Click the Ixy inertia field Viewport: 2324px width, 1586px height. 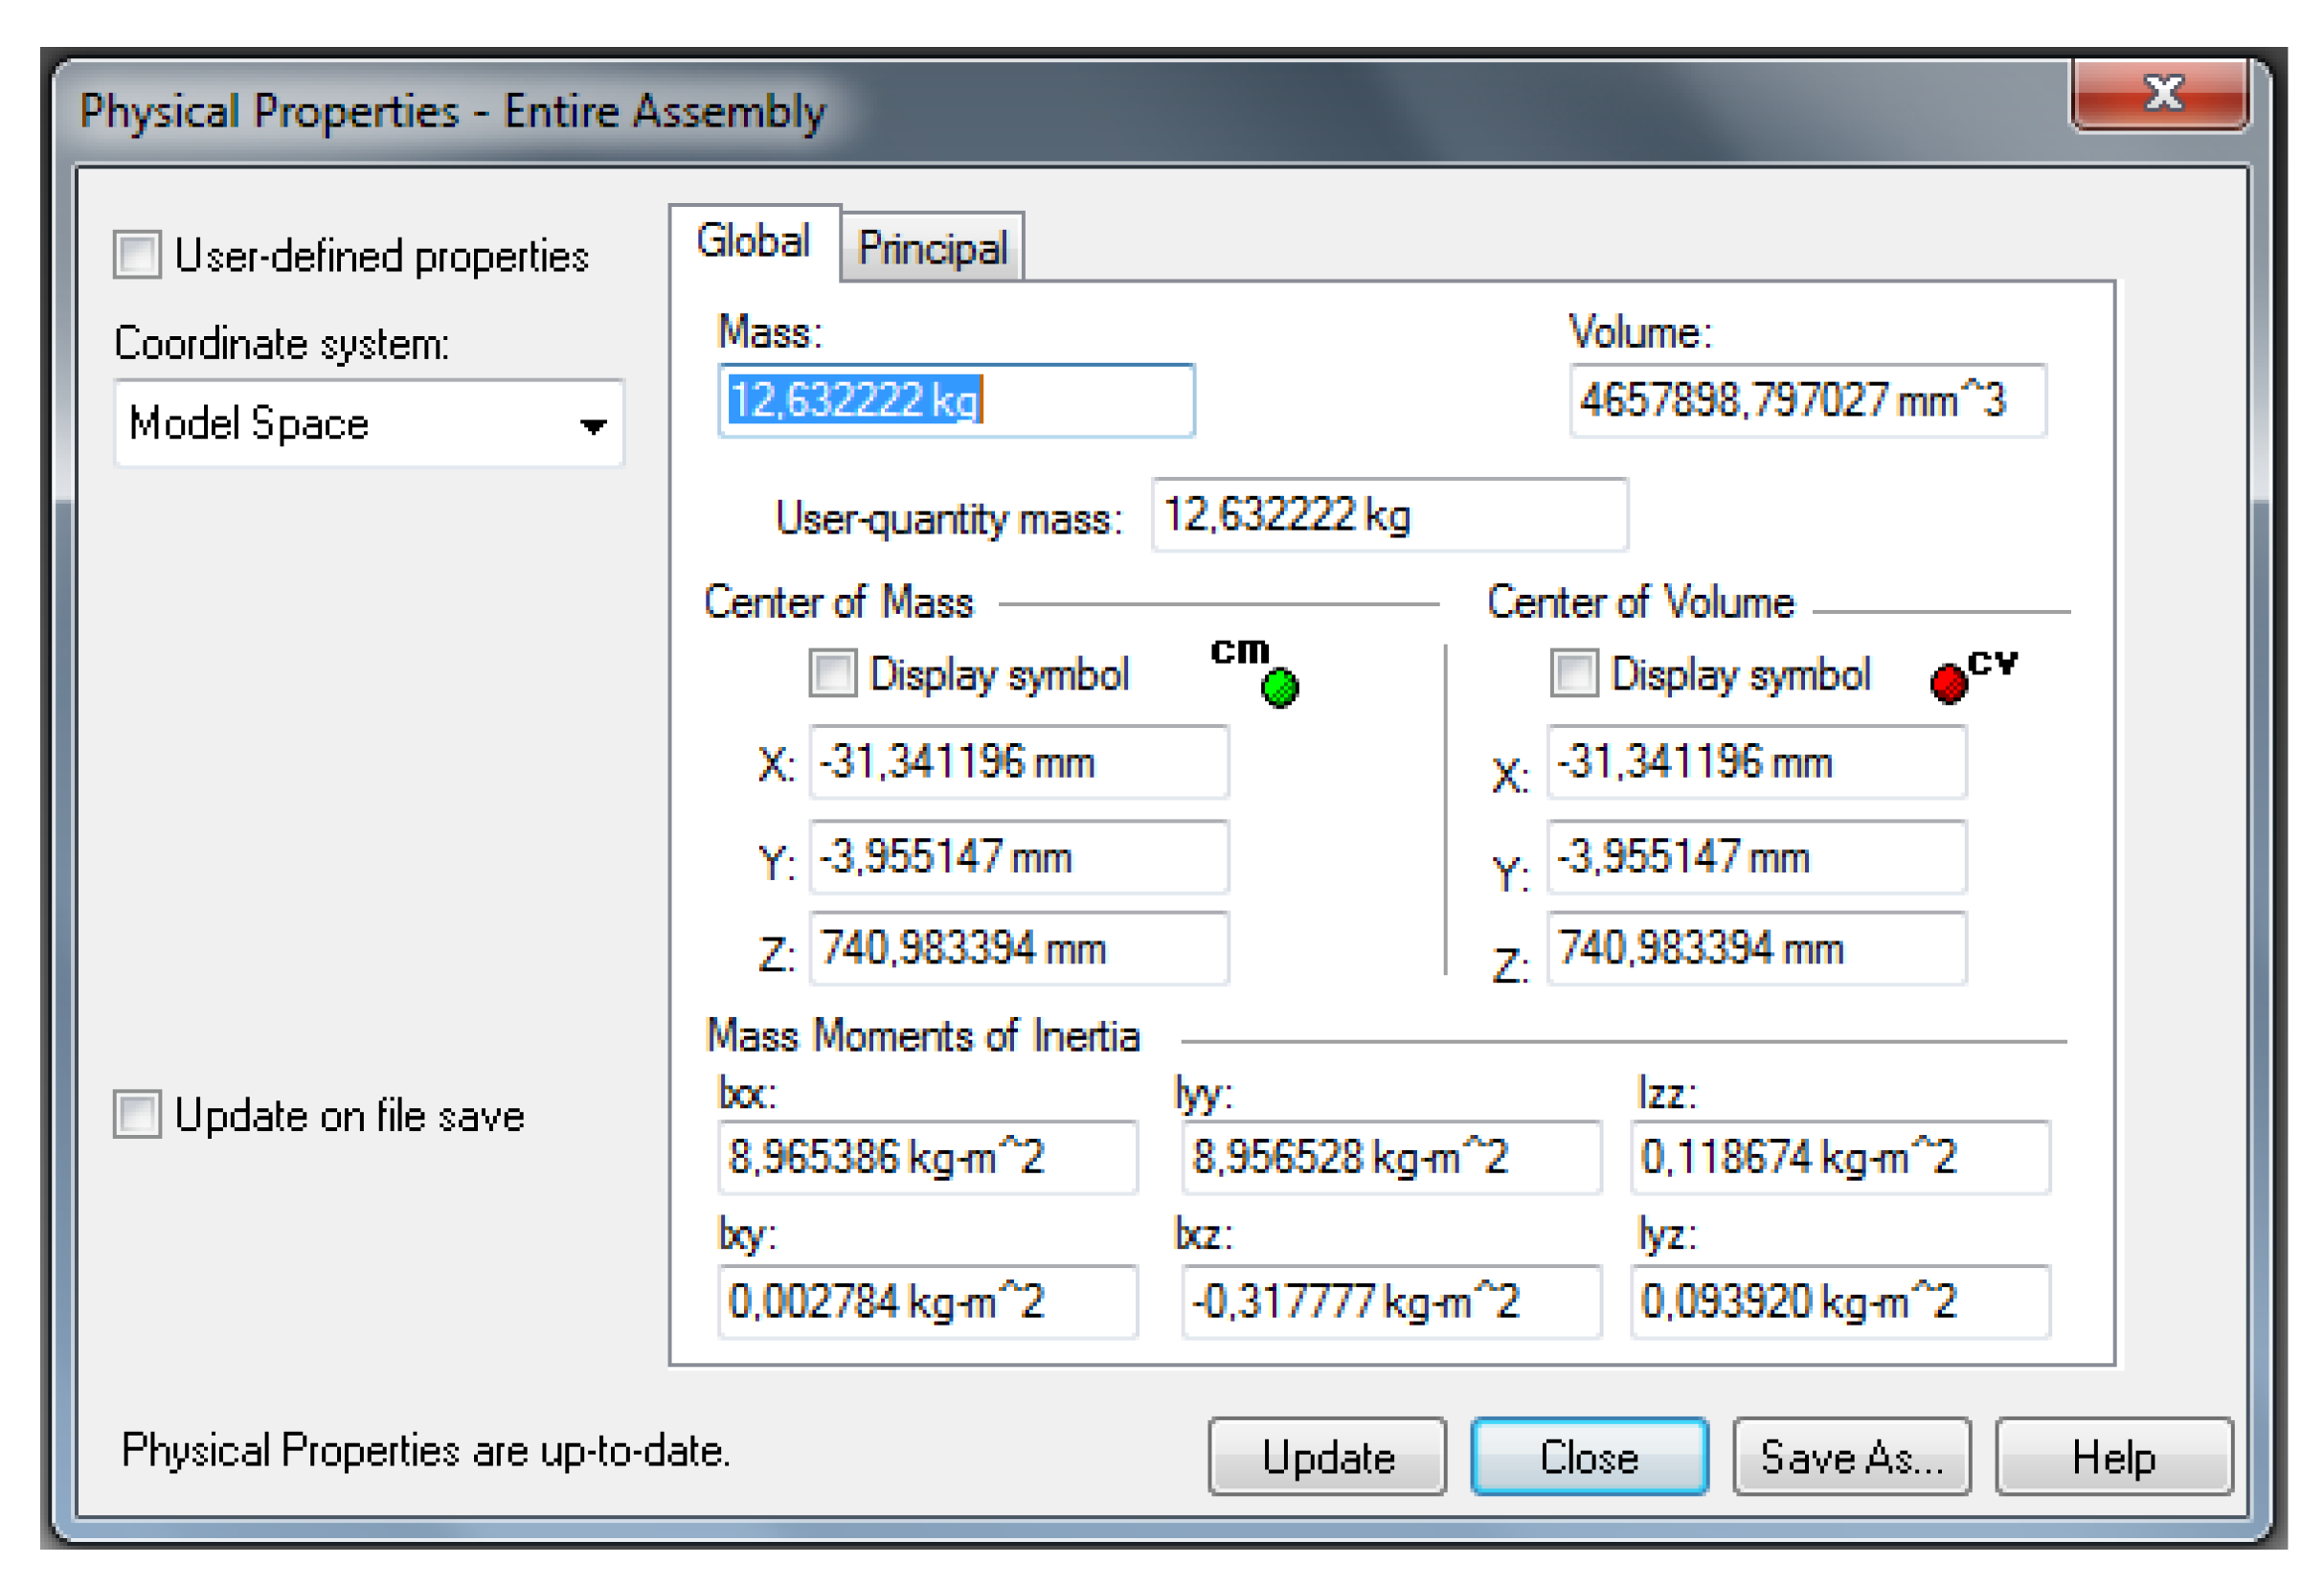click(928, 1301)
